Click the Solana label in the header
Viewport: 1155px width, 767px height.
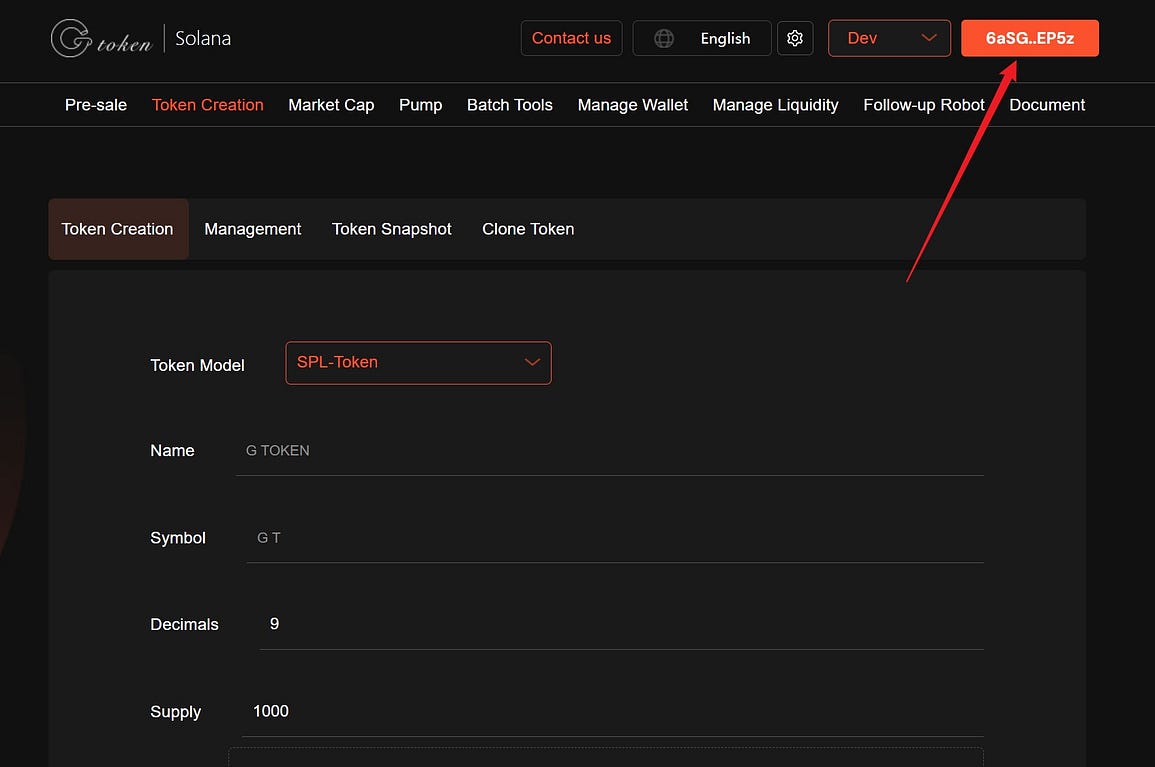203,38
